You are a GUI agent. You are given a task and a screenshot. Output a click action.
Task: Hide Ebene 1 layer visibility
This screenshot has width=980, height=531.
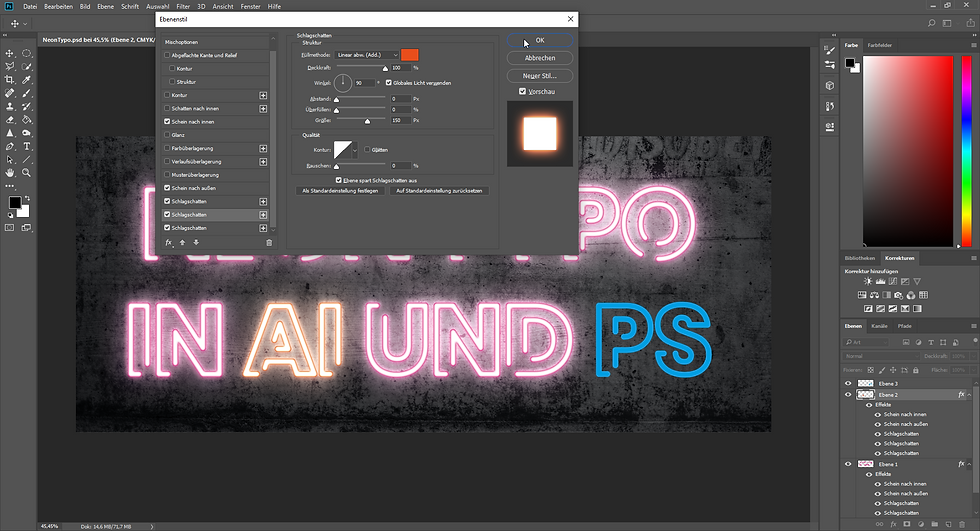click(848, 464)
